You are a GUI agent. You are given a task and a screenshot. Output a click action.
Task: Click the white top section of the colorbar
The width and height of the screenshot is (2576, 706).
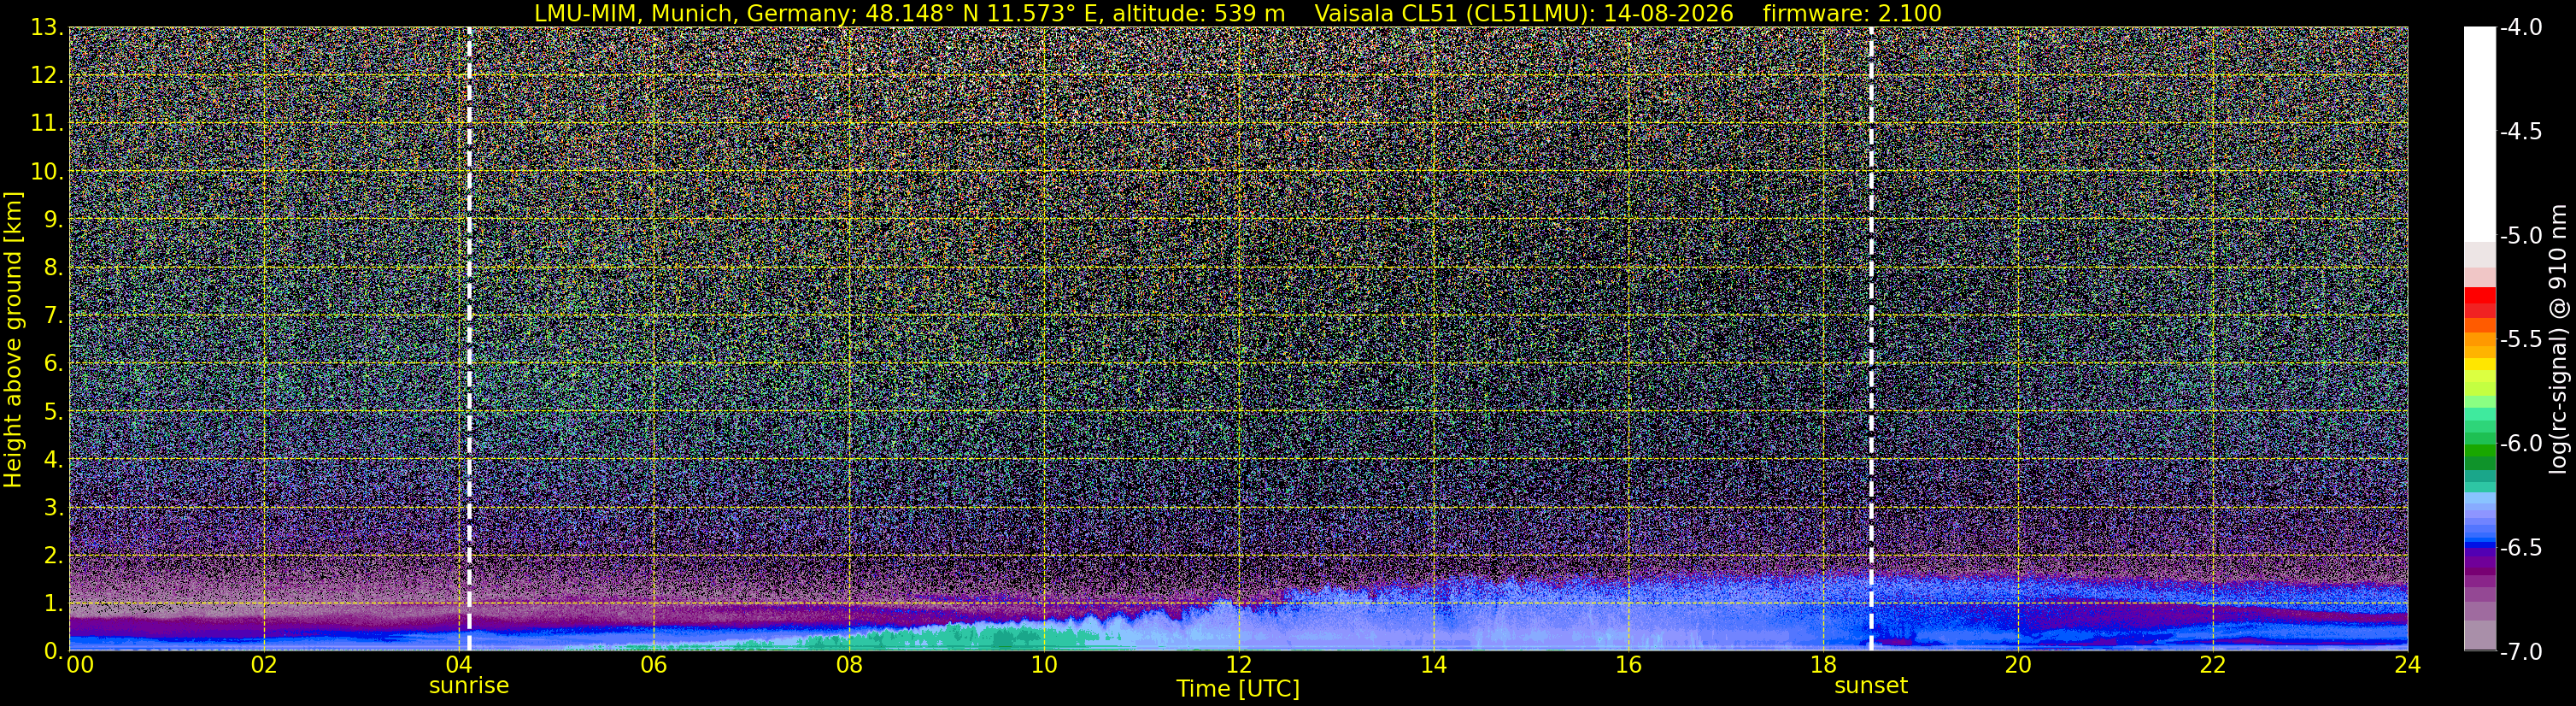coord(2479,133)
